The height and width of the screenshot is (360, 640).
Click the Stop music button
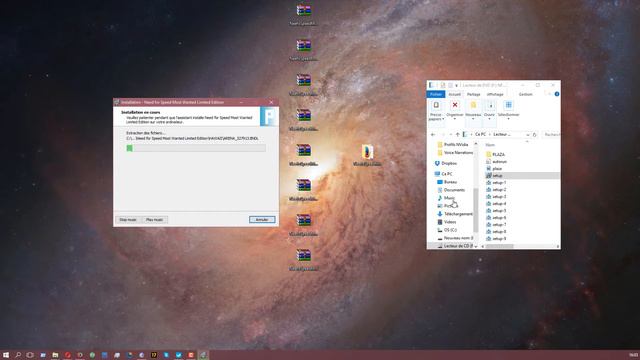coord(128,220)
